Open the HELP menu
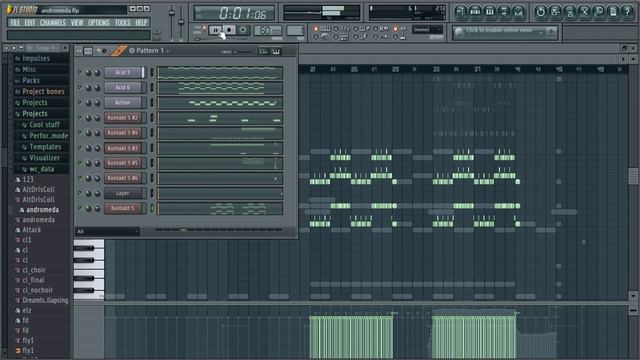This screenshot has width=640, height=360. pyautogui.click(x=141, y=23)
